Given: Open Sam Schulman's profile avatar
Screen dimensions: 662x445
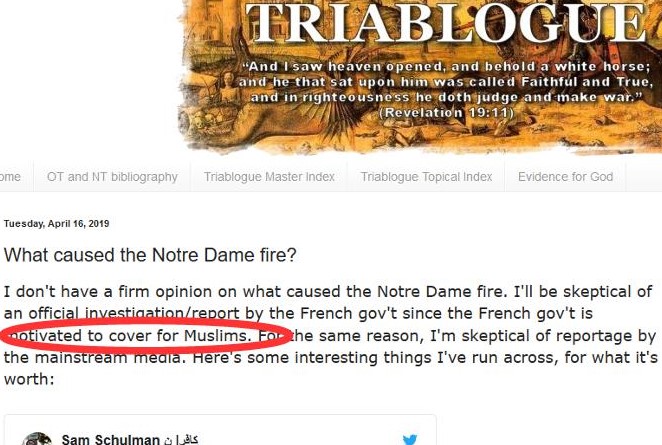Looking at the screenshot, I should coord(37,439).
